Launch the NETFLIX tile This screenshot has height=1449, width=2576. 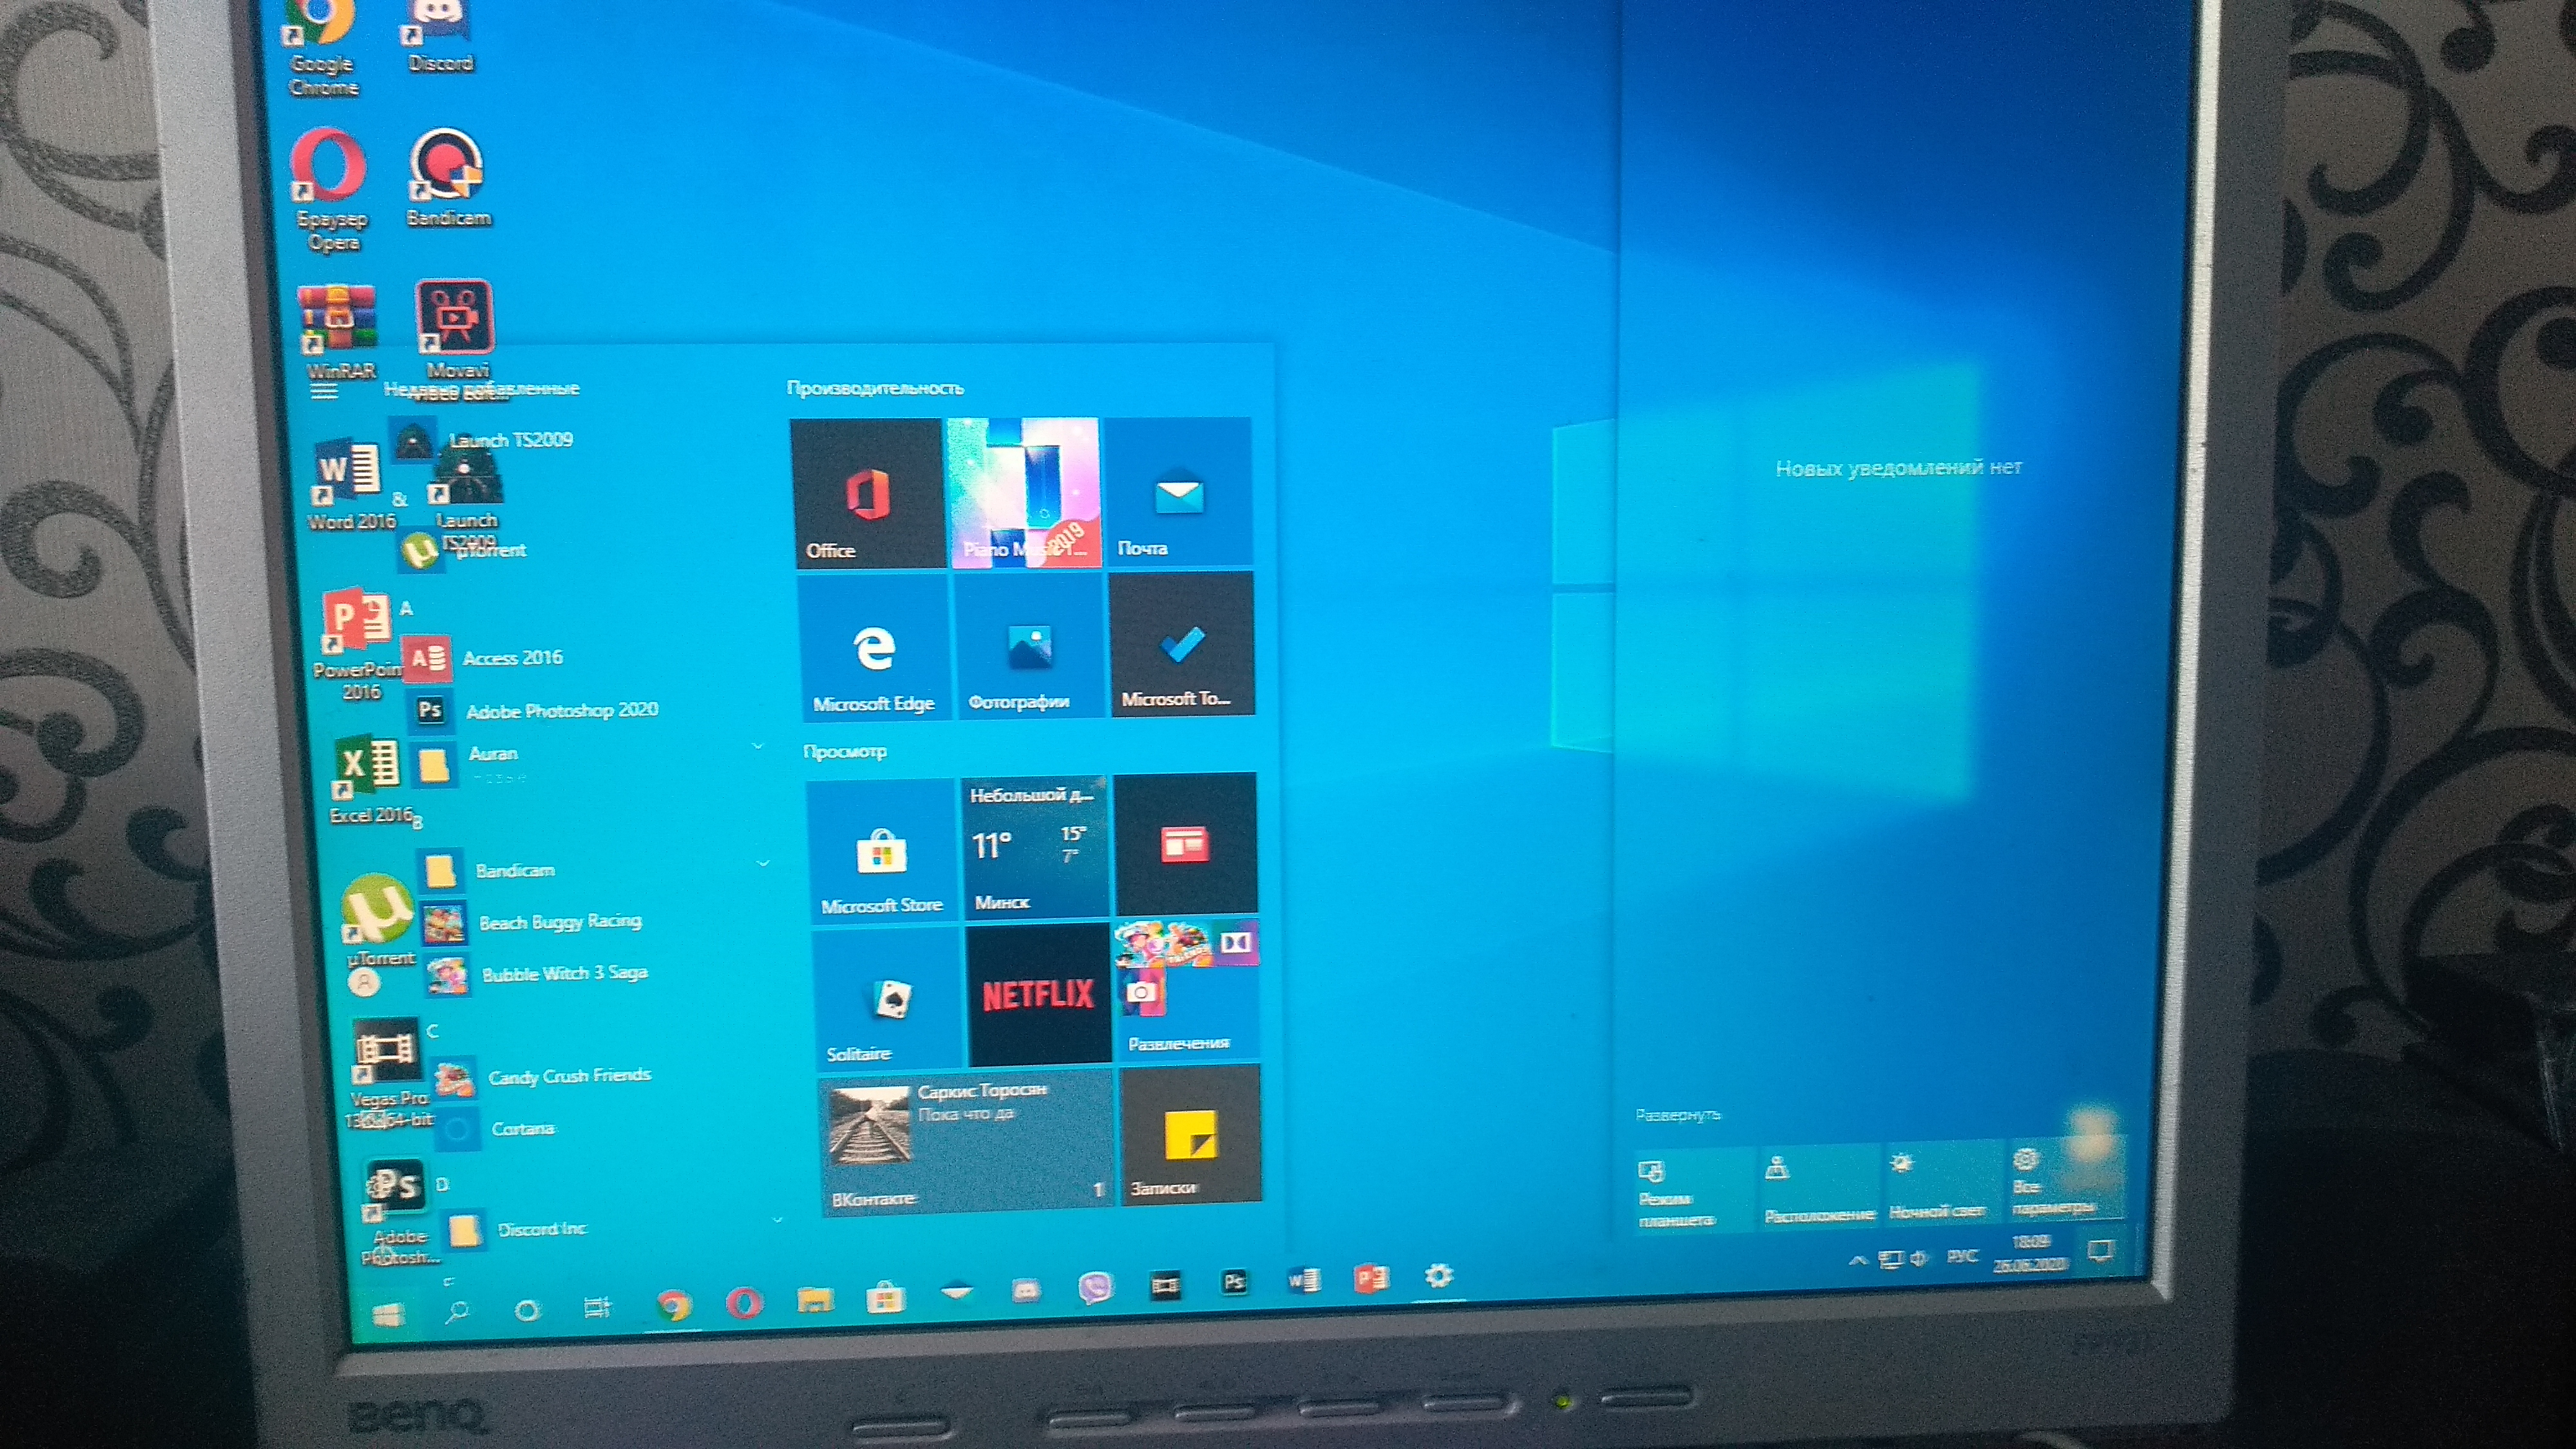(1039, 994)
